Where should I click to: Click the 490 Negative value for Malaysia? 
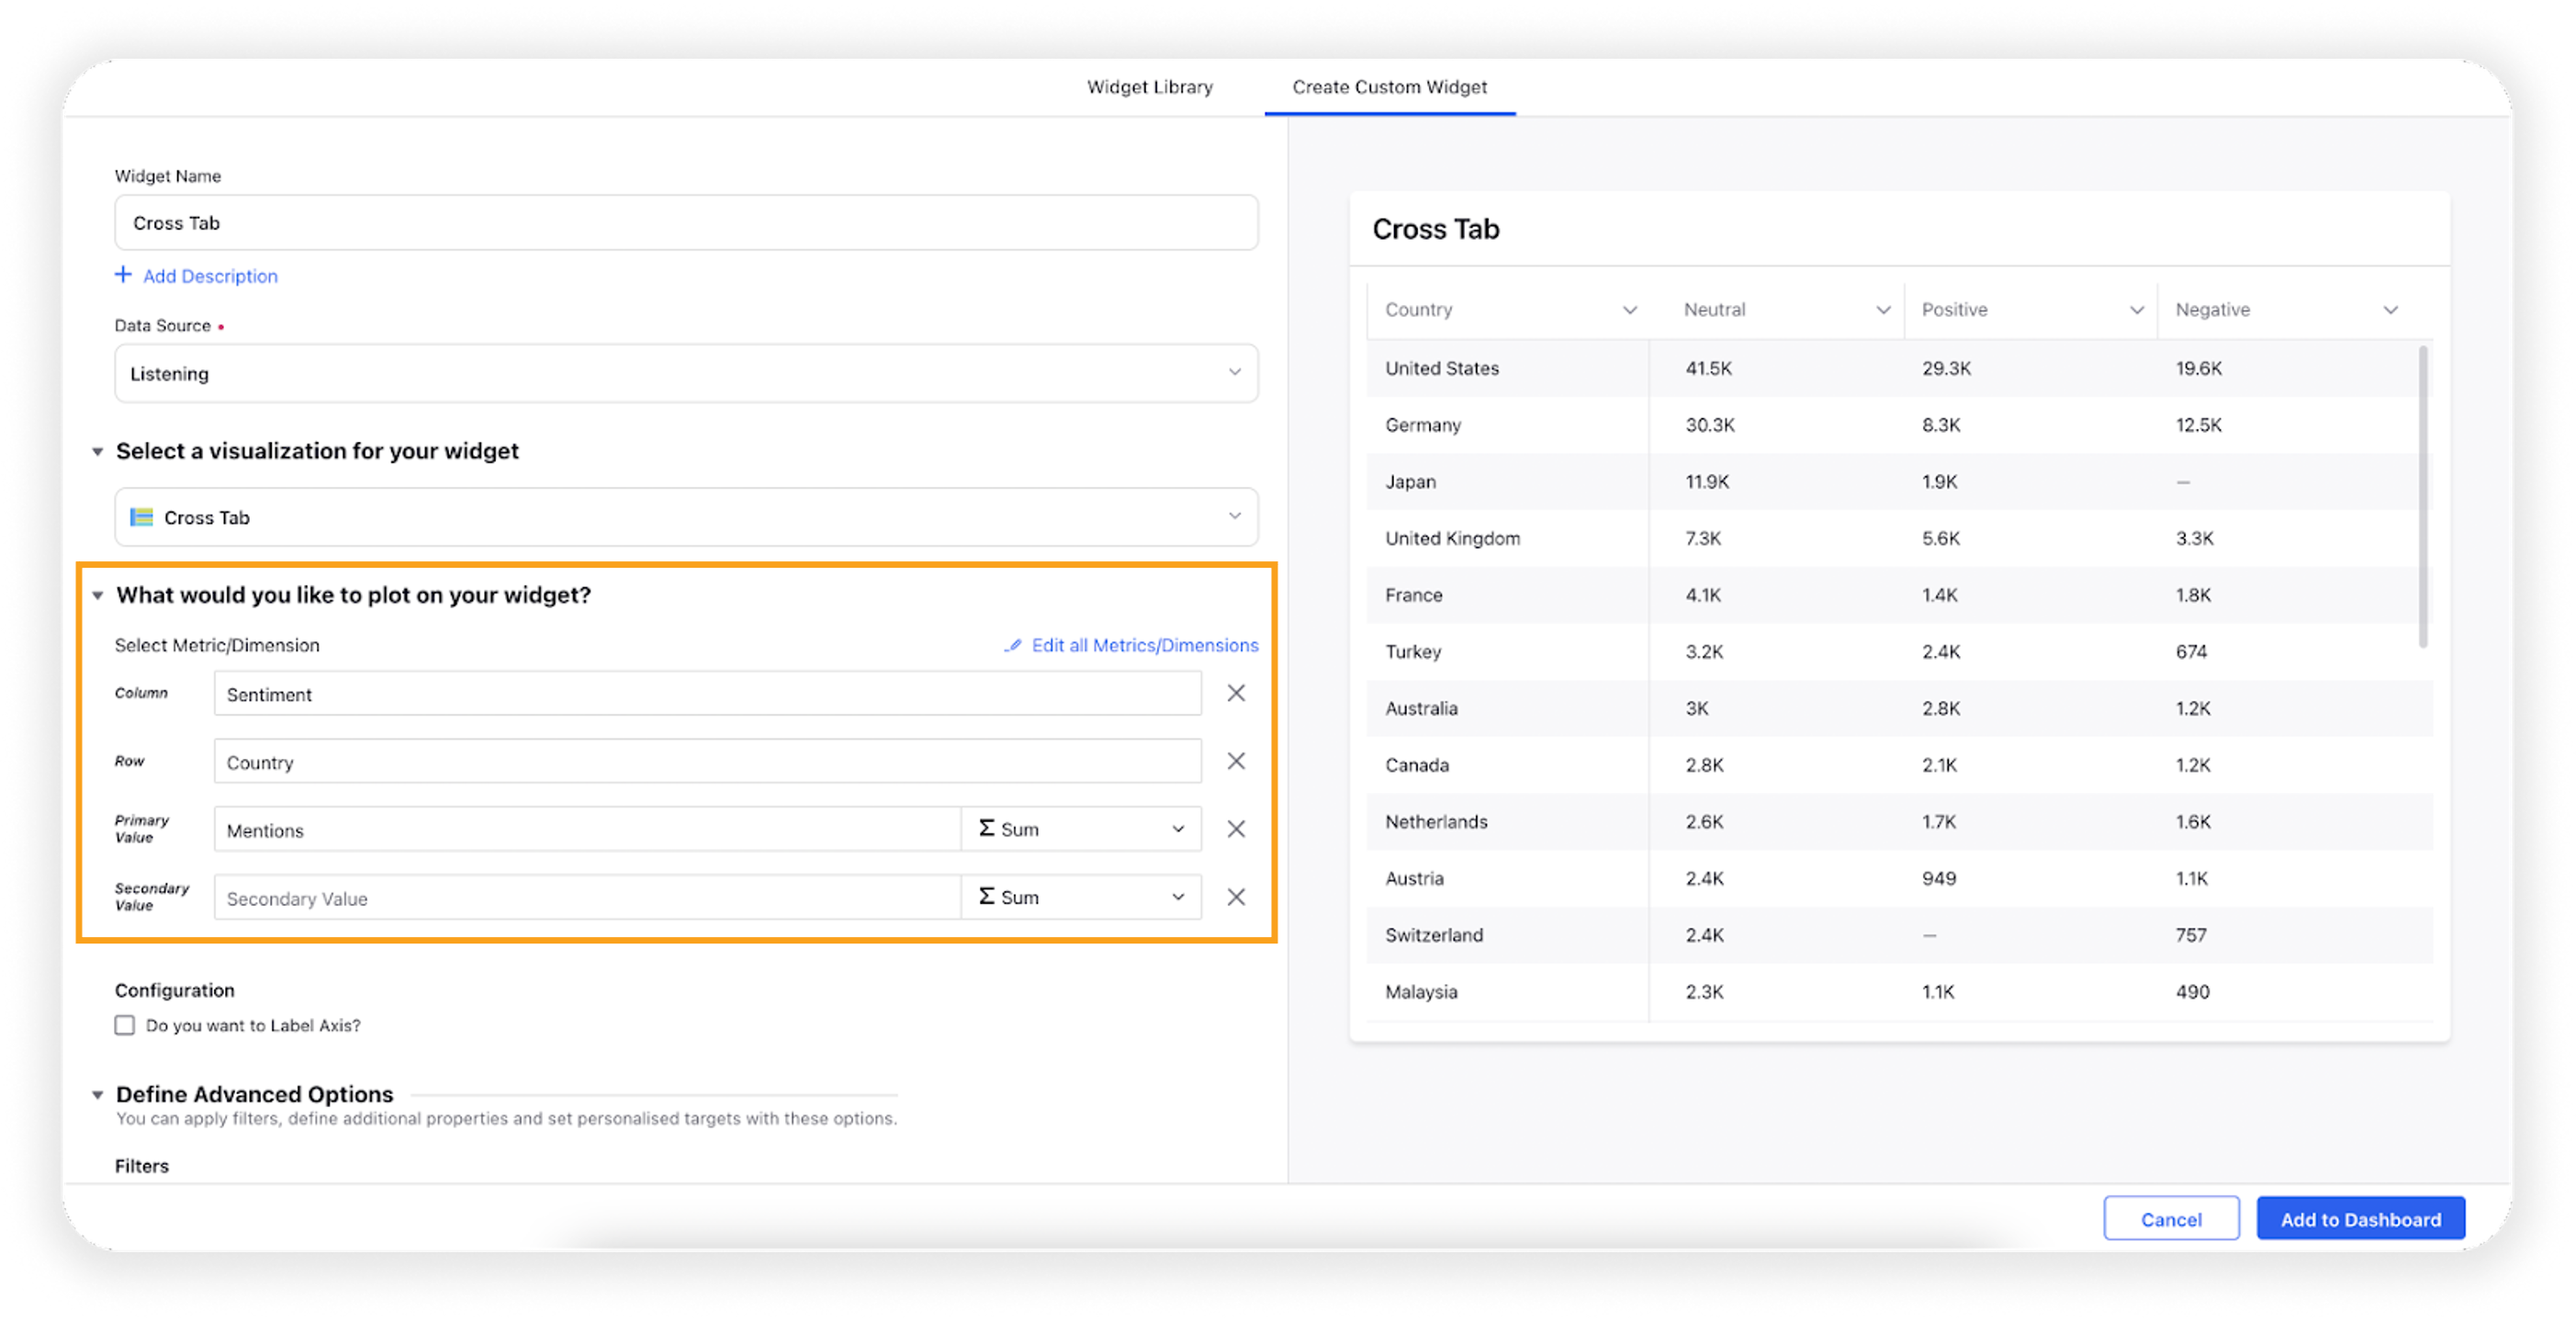coord(2192,991)
